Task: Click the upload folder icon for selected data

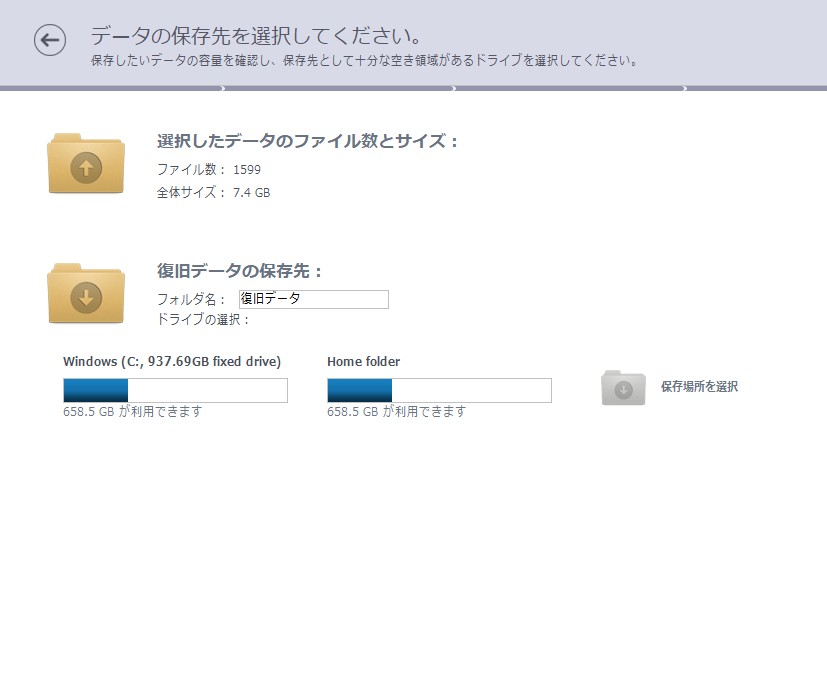Action: [x=86, y=164]
